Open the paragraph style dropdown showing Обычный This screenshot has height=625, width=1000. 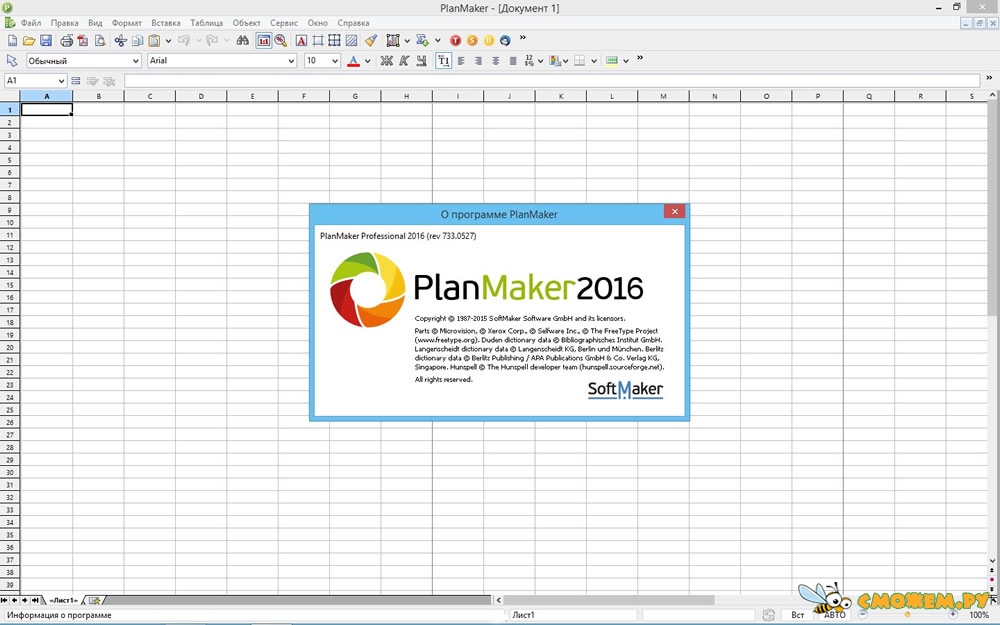136,61
